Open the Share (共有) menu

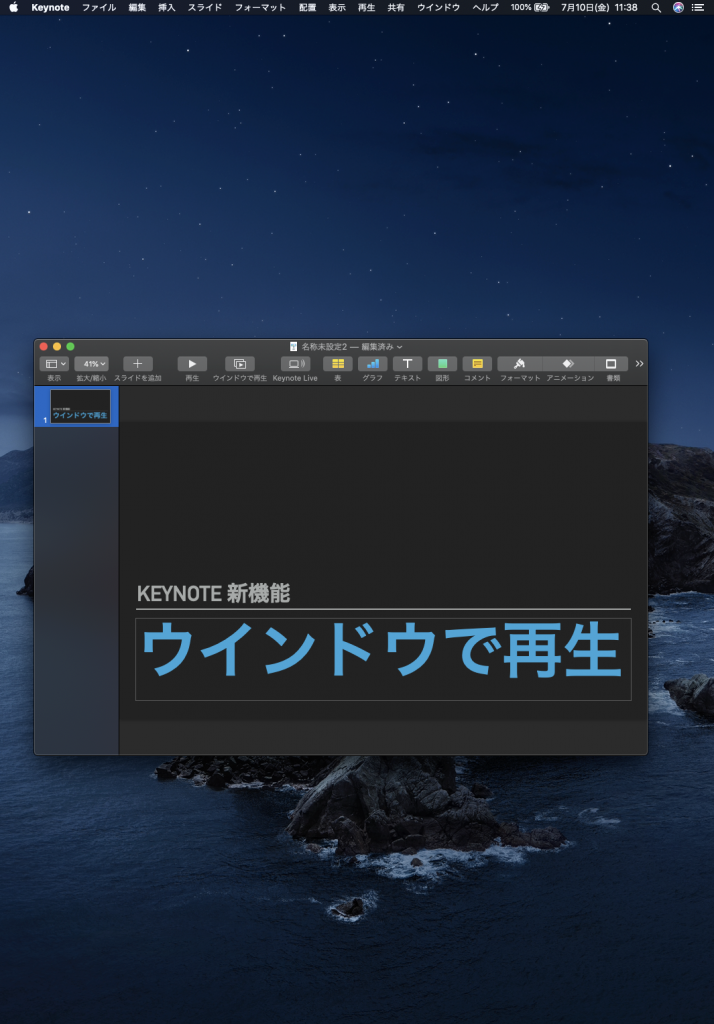[x=396, y=7]
